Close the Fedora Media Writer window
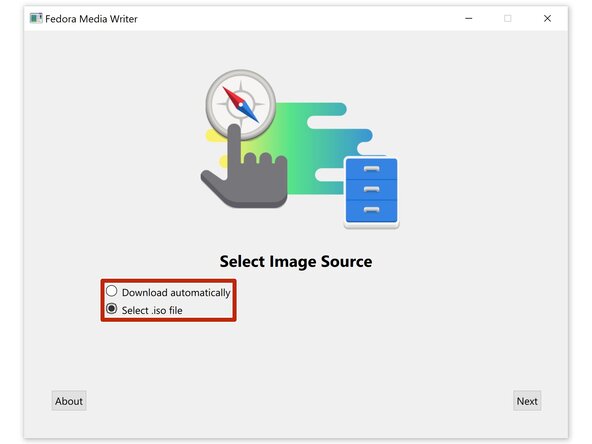The height and width of the screenshot is (444, 592). pyautogui.click(x=547, y=18)
